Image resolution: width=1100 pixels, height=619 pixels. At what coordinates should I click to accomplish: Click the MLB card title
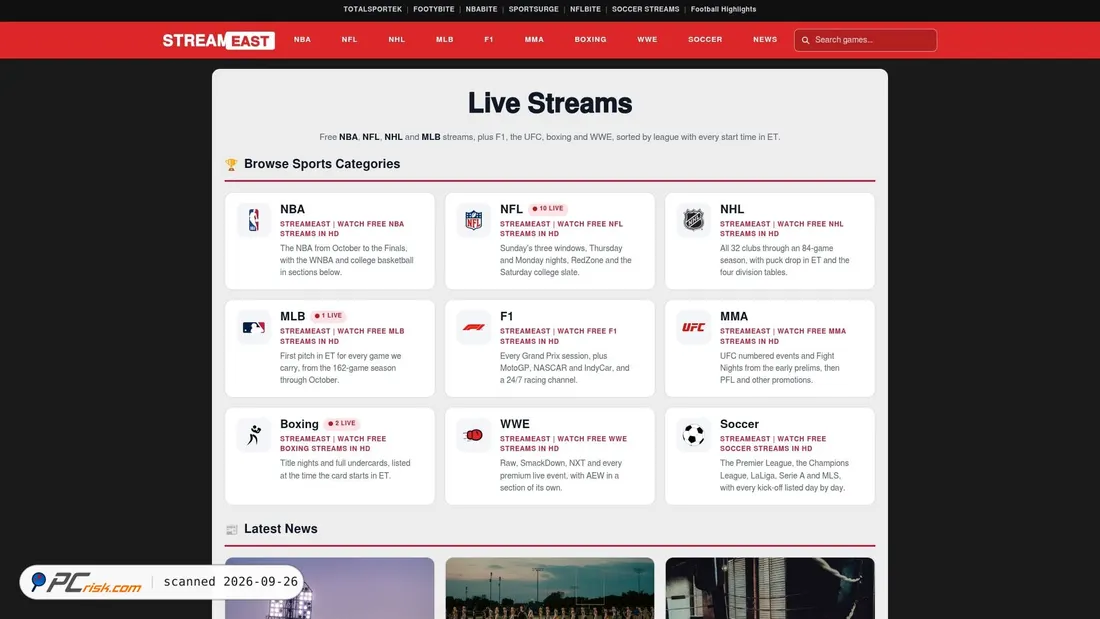click(293, 317)
